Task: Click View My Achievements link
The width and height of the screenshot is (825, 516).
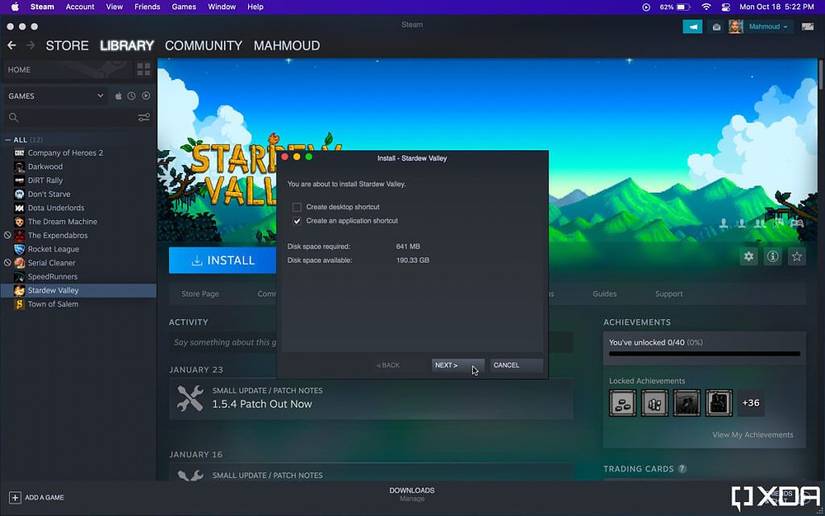Action: (x=752, y=435)
